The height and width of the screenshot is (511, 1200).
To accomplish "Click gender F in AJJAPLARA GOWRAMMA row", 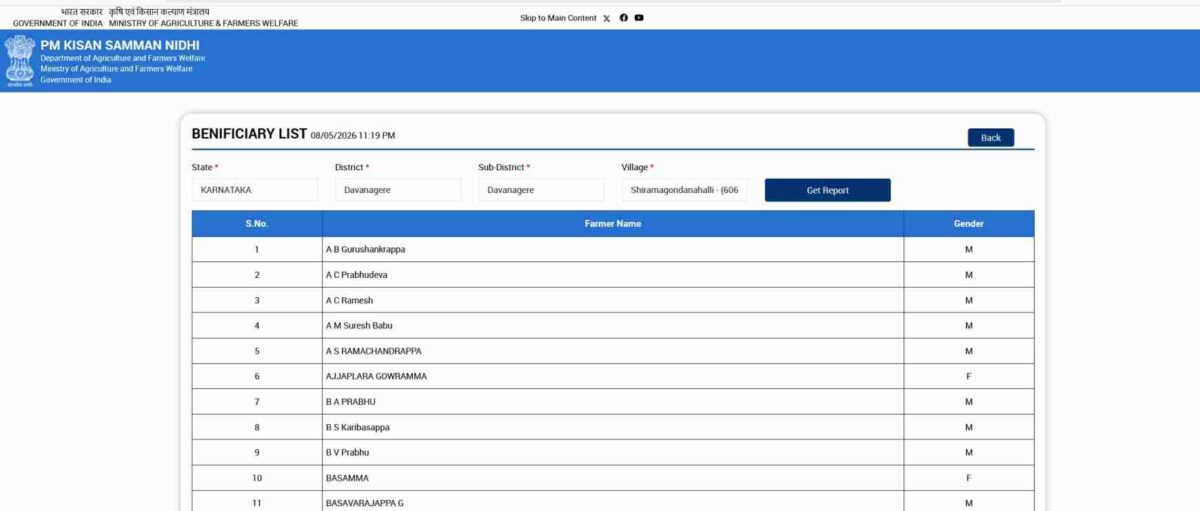I will 969,376.
